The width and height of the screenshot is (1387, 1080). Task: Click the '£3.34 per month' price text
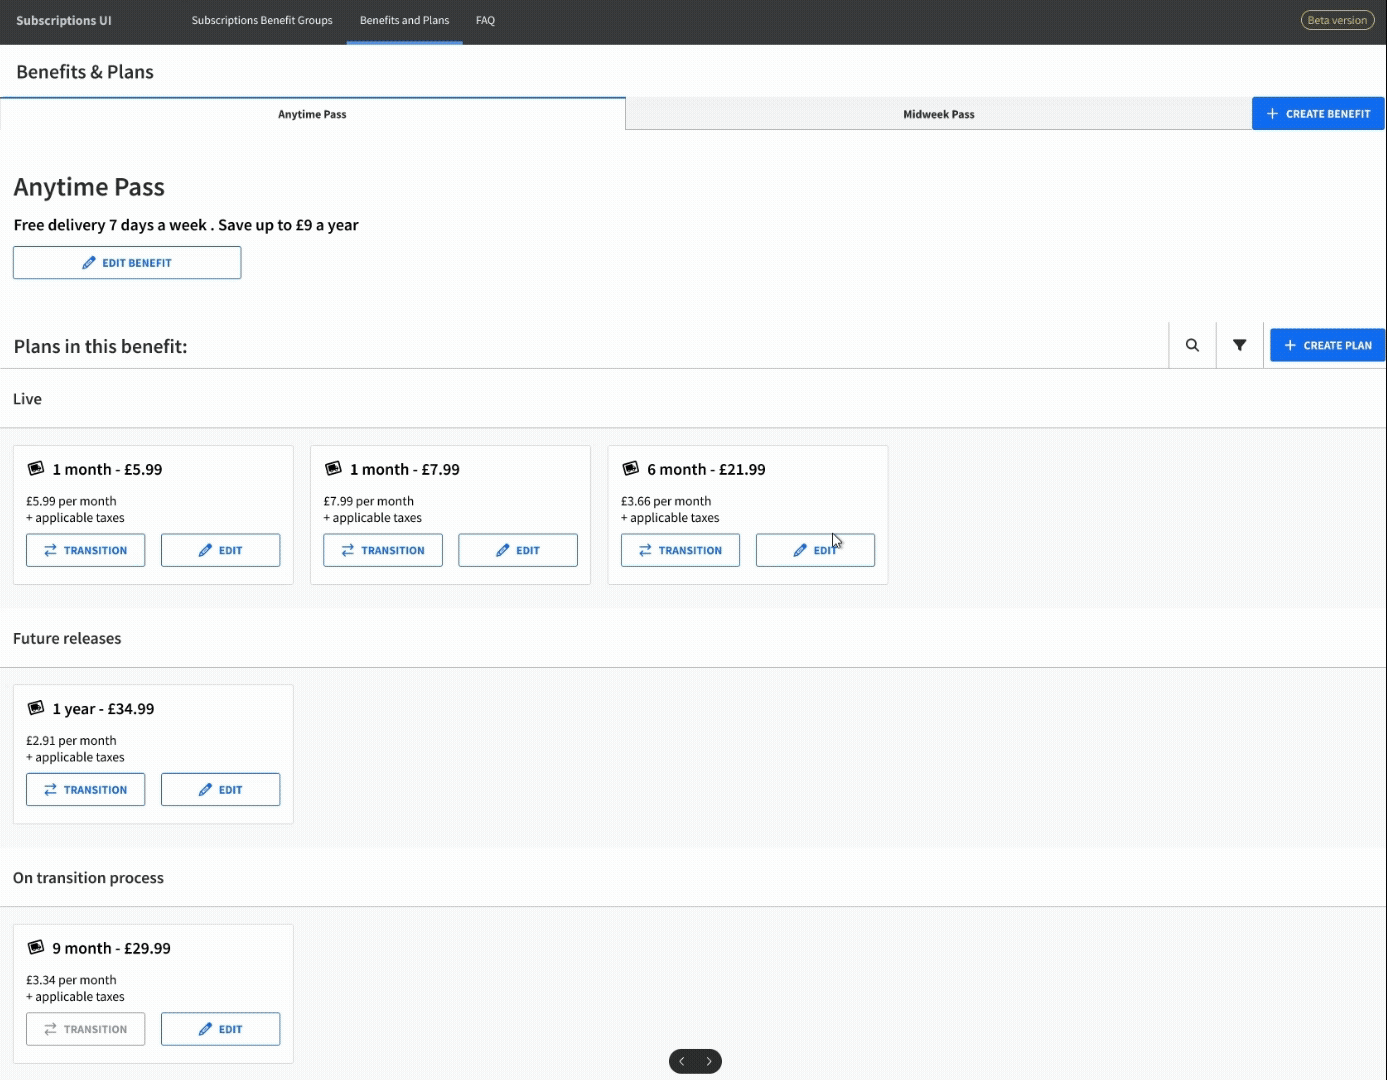pyautogui.click(x=71, y=980)
